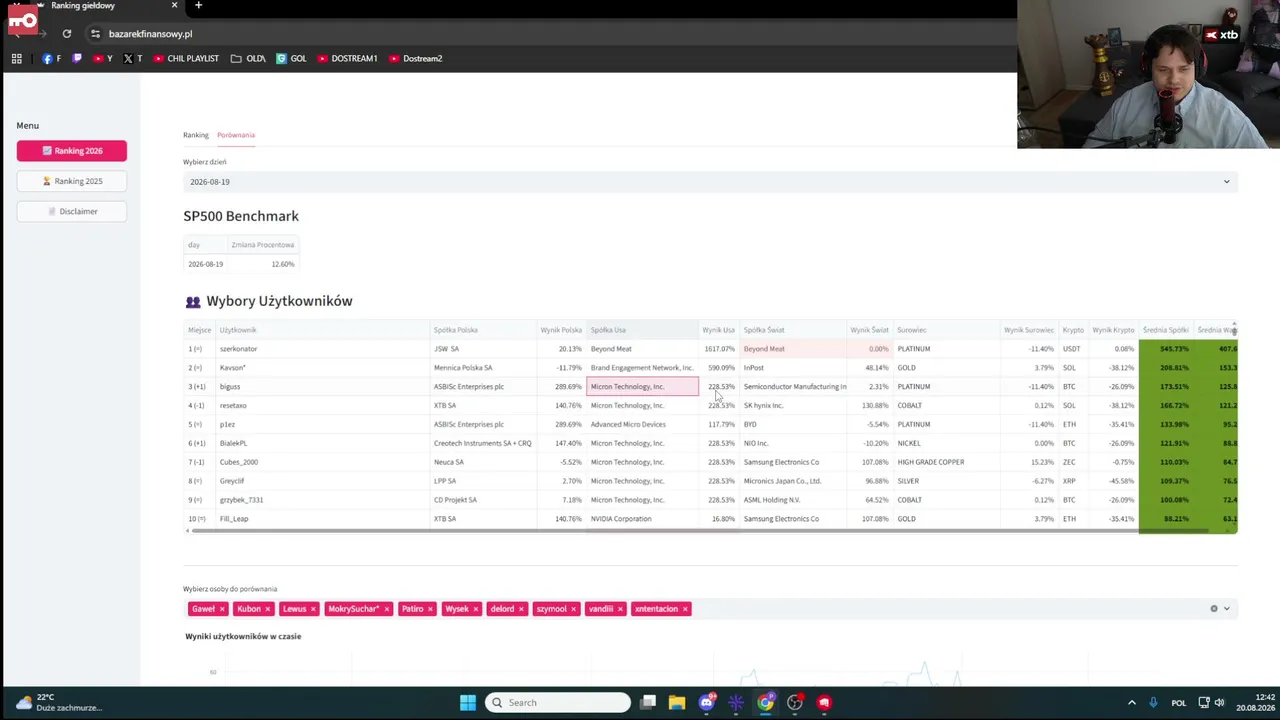
Task: Open Ranking 2025 in the side menu
Action: click(x=72, y=181)
